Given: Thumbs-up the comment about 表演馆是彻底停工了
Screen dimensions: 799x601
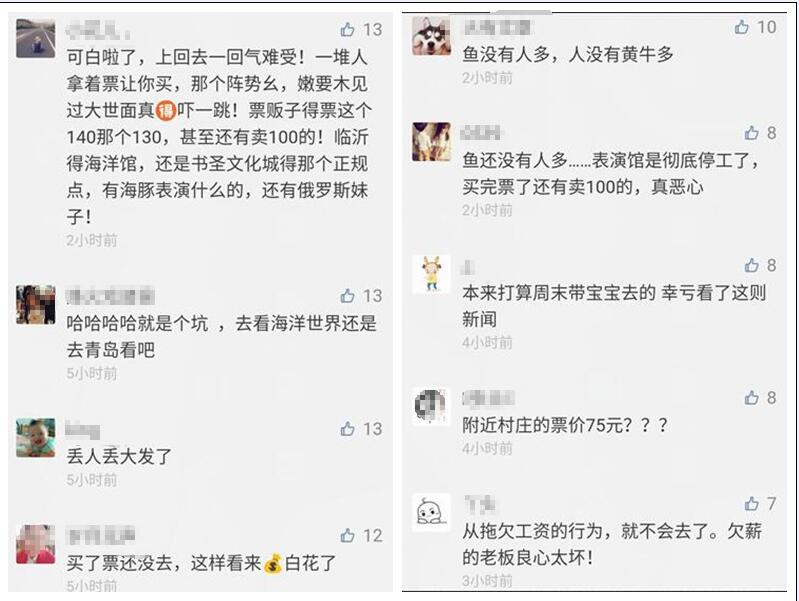Looking at the screenshot, I should (752, 133).
